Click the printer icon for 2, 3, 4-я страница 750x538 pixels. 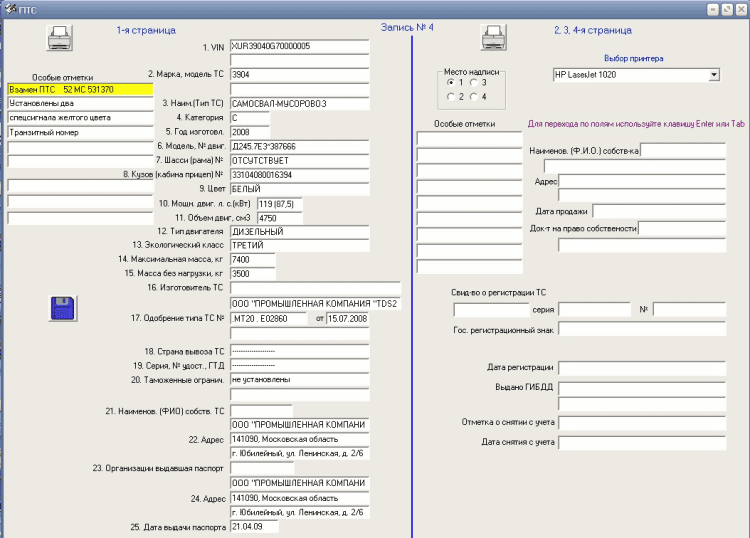pyautogui.click(x=494, y=37)
